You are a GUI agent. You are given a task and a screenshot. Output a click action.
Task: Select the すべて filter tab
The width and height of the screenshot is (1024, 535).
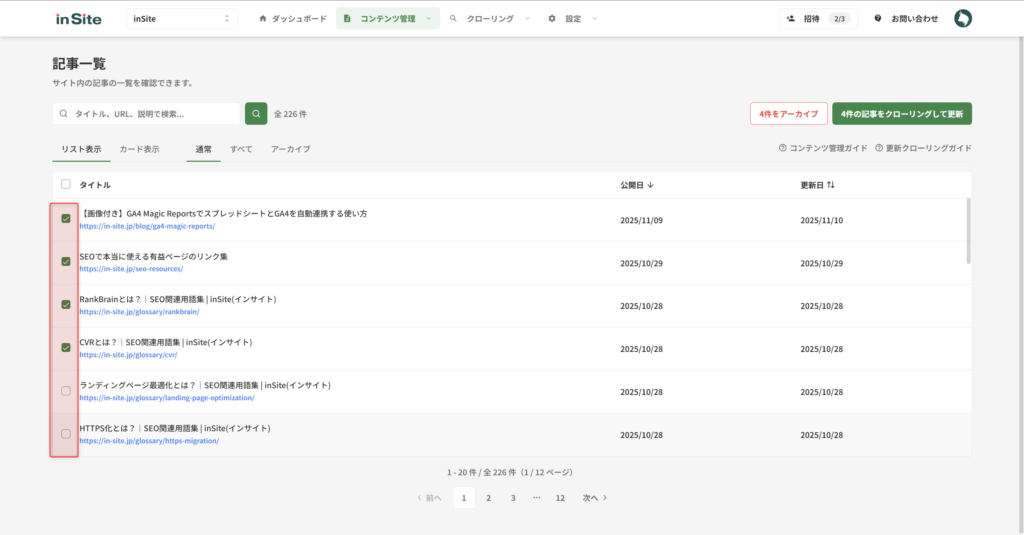click(241, 149)
